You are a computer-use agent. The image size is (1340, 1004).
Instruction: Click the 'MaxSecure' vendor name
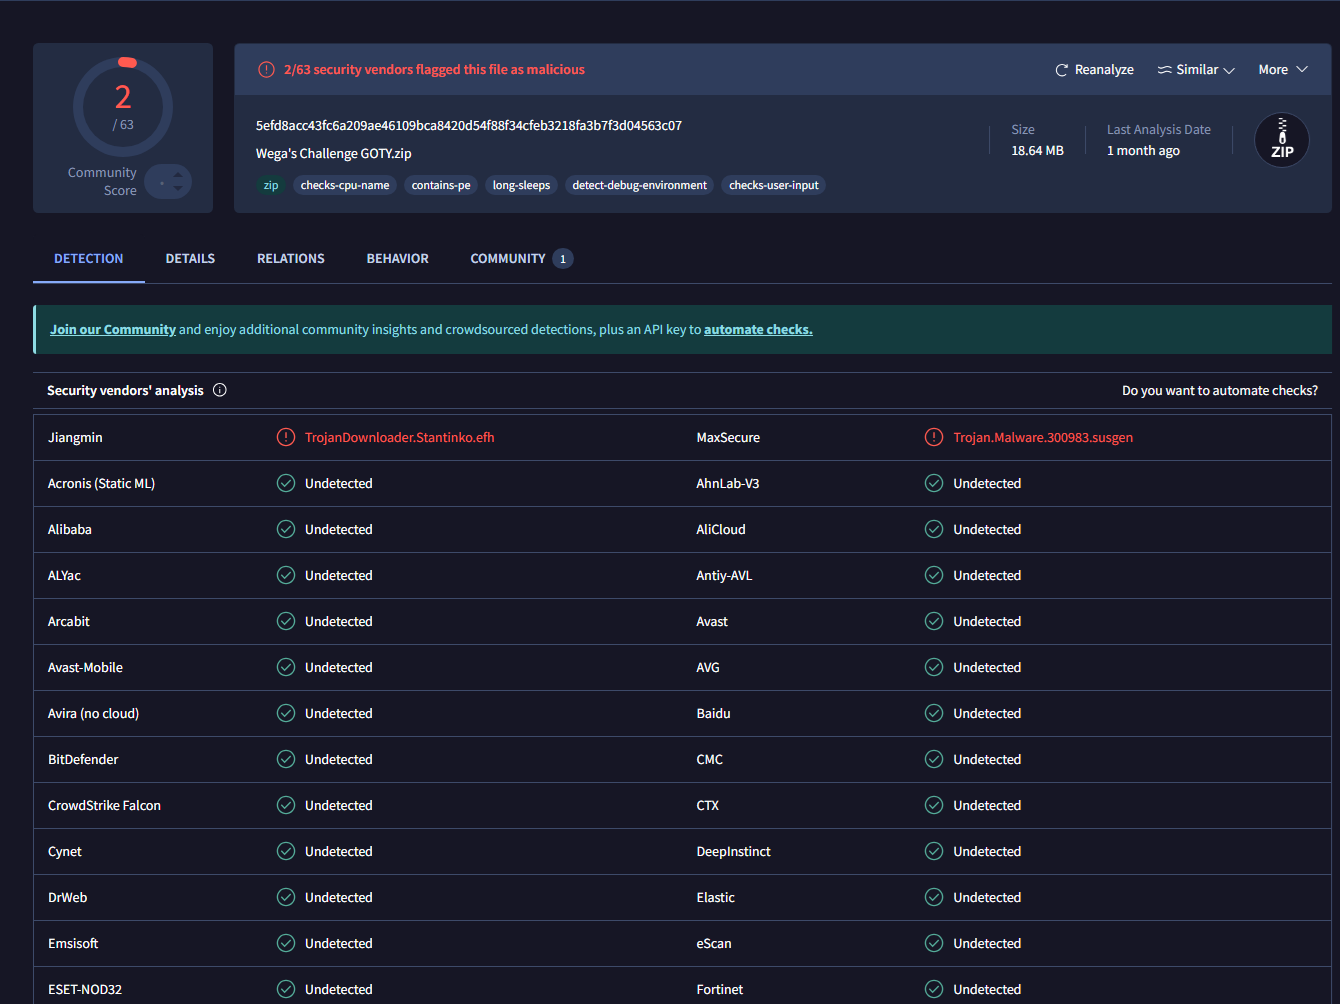point(728,437)
